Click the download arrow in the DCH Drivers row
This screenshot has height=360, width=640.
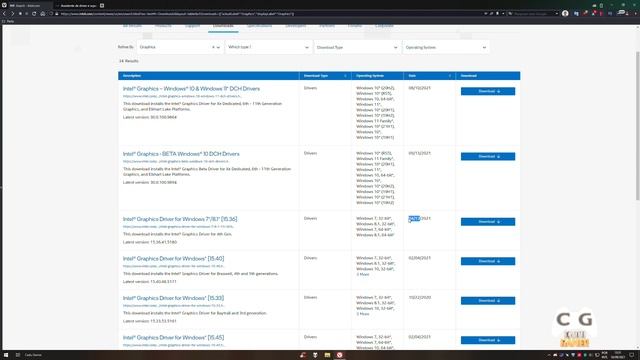click(x=499, y=91)
